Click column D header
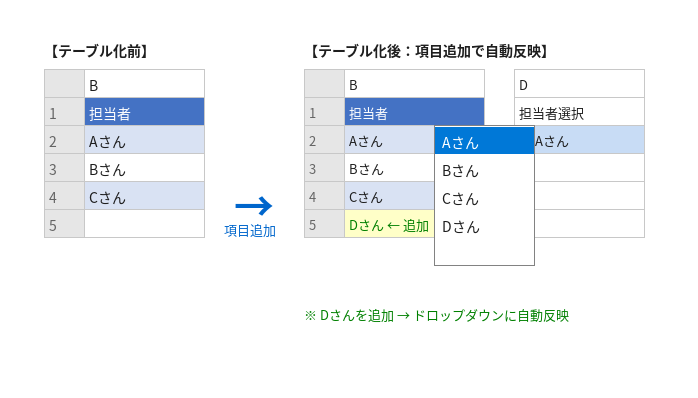Viewport: 698px width, 398px height. point(579,84)
